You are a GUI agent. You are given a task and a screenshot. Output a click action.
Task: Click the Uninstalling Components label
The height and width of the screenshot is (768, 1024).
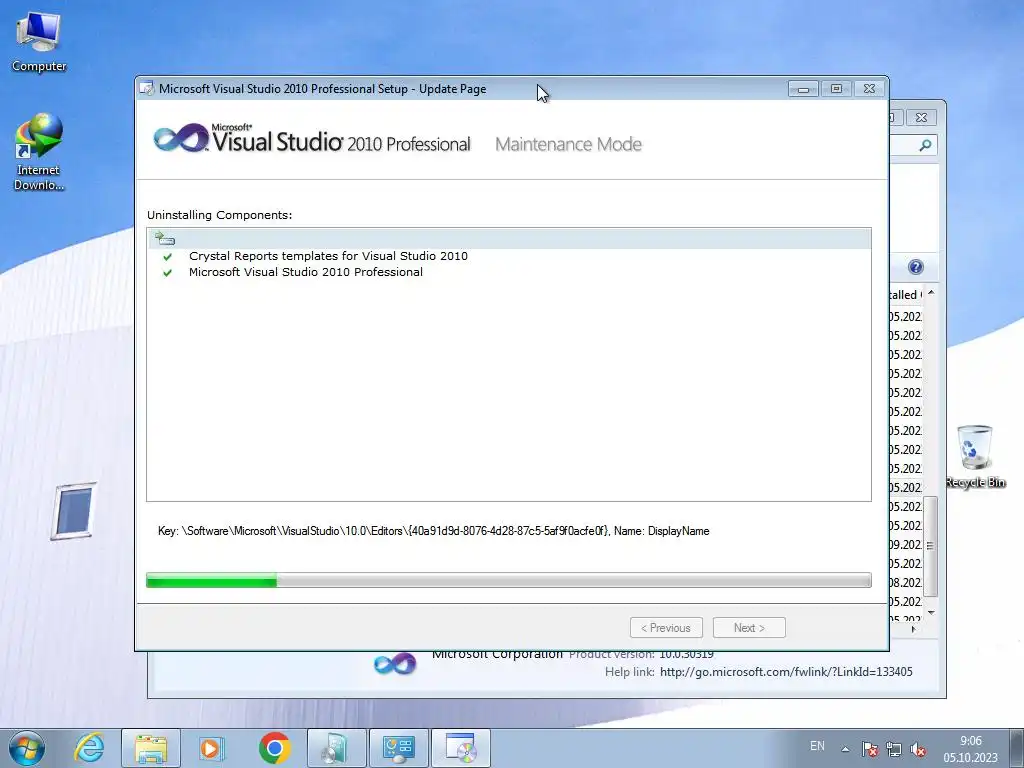tap(219, 215)
